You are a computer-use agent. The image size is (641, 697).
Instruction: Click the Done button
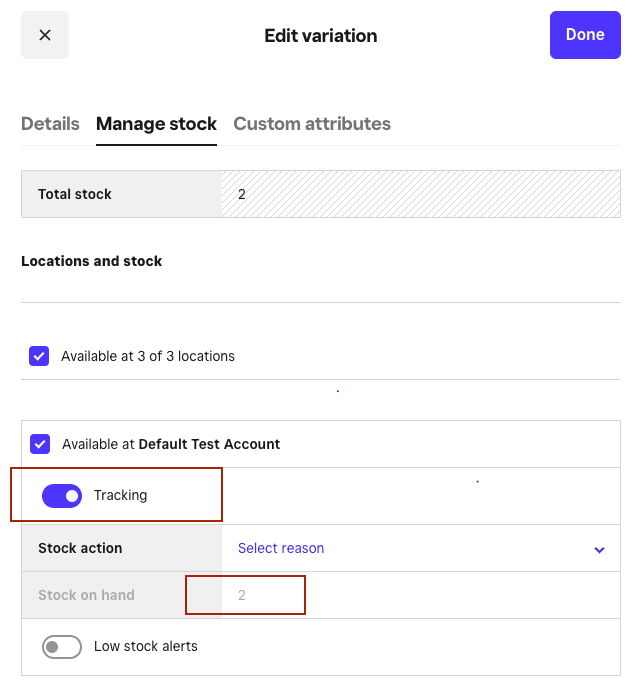[584, 35]
